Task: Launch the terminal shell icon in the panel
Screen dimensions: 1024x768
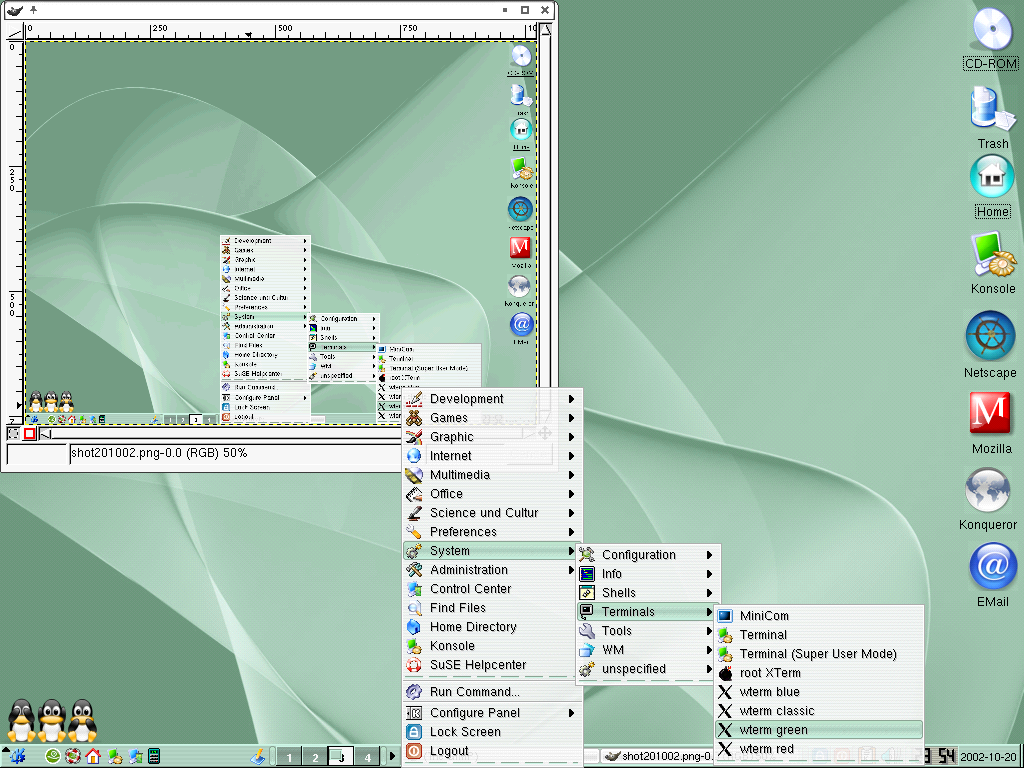Action: [114, 757]
